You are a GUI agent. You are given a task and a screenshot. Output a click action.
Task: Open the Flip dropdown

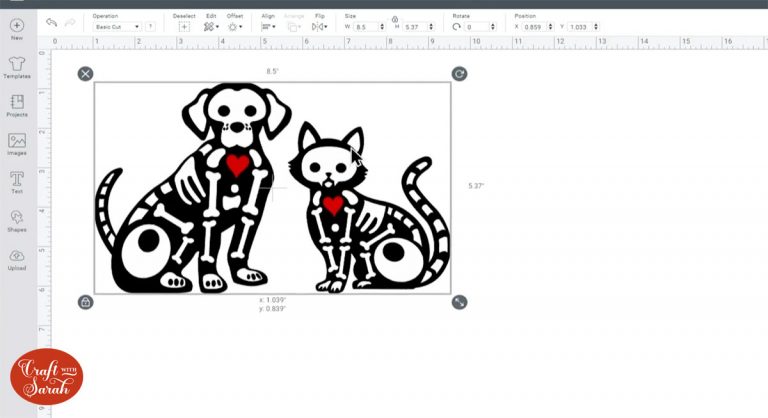(319, 27)
